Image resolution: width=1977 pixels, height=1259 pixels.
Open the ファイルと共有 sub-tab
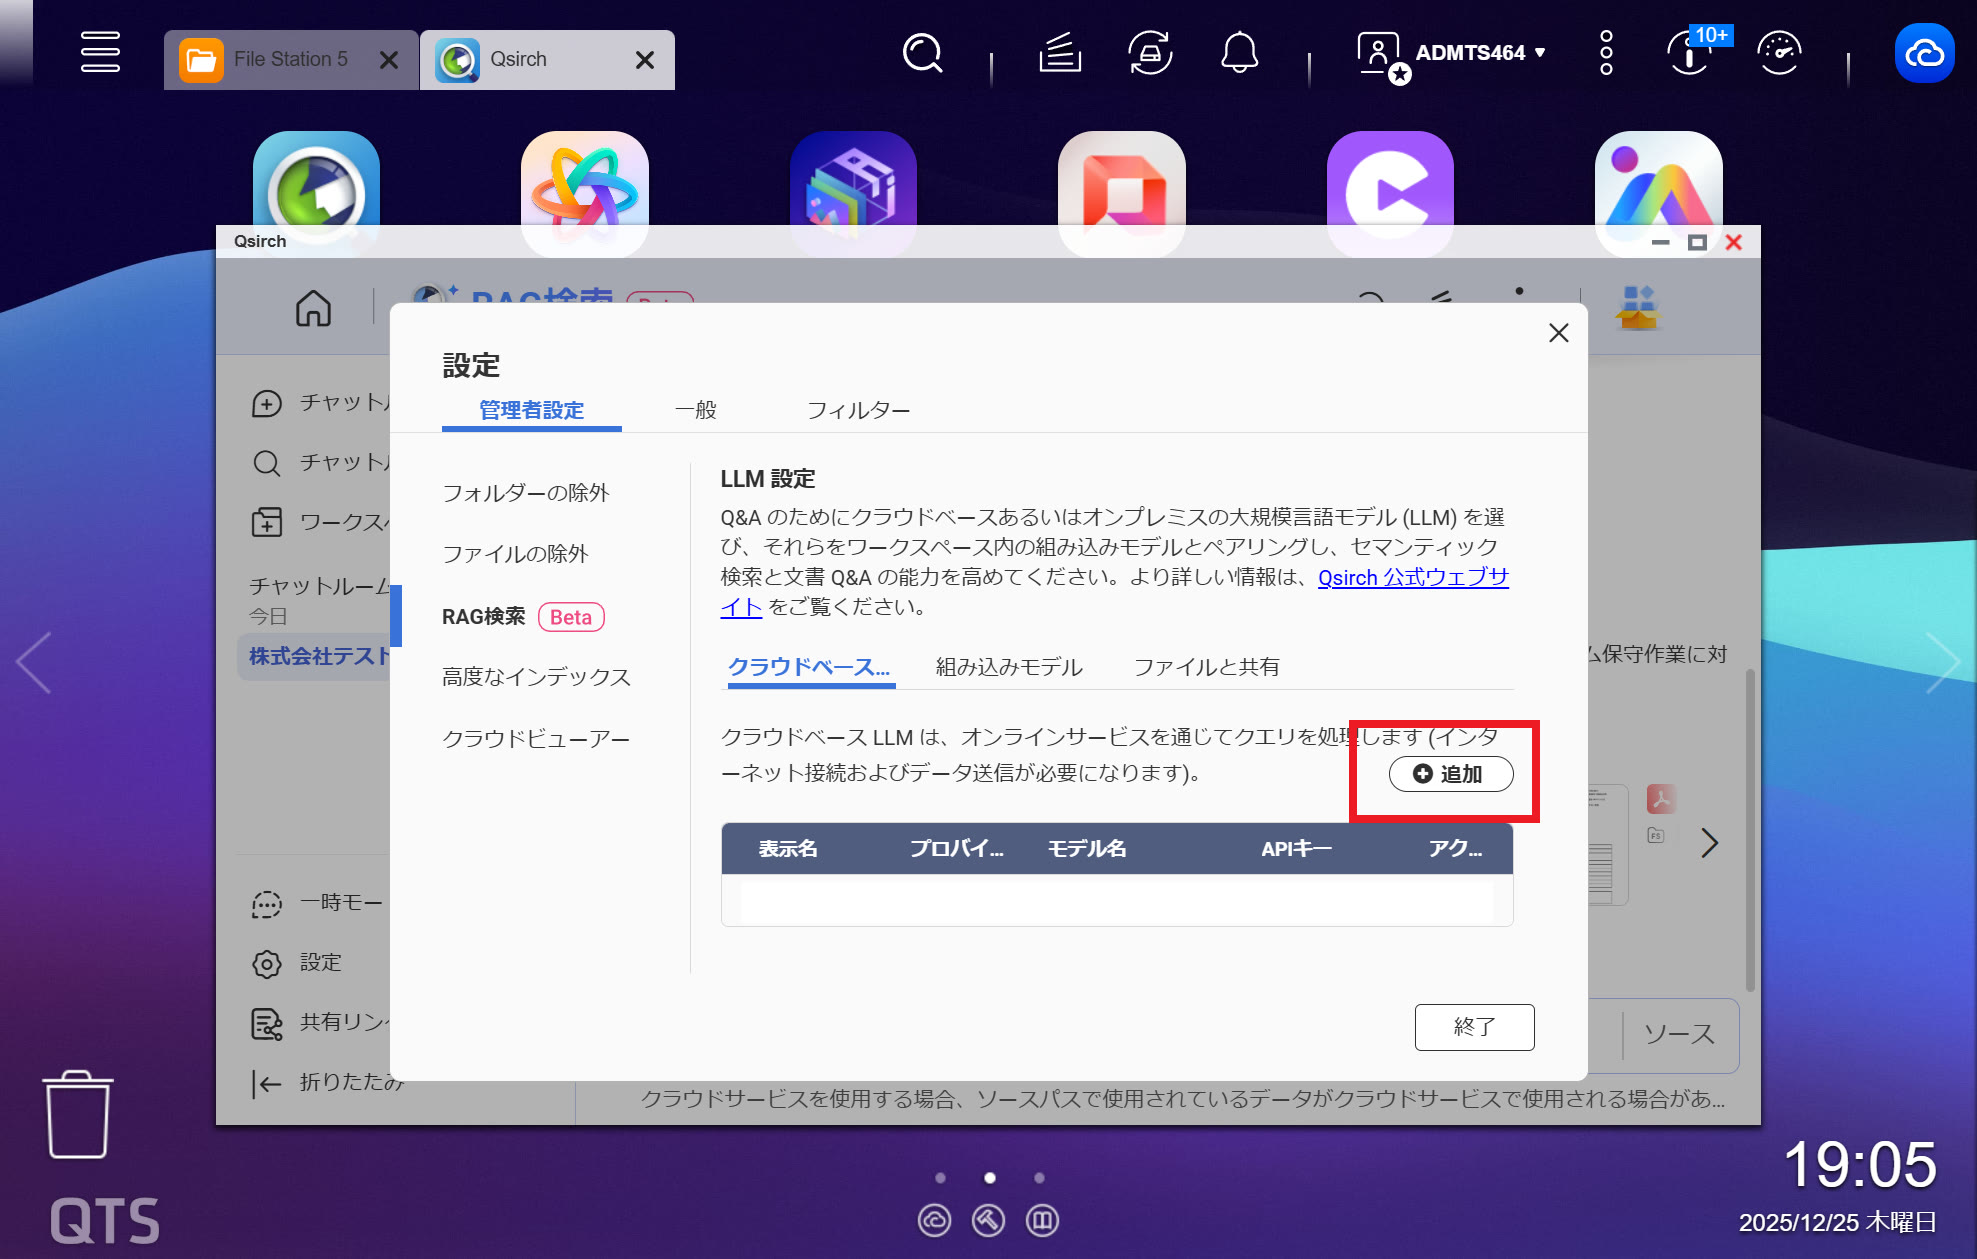point(1205,667)
